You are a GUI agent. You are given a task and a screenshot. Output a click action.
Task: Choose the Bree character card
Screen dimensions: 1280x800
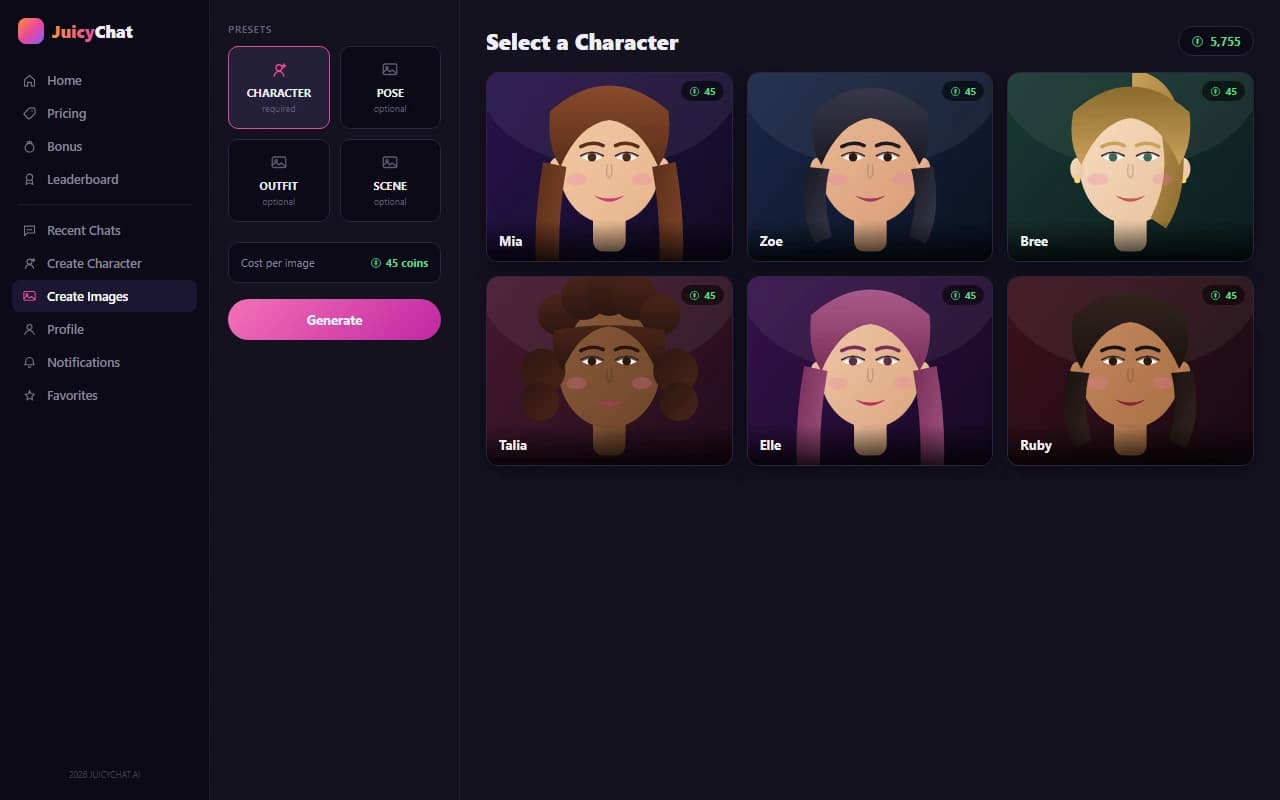[x=1130, y=167]
